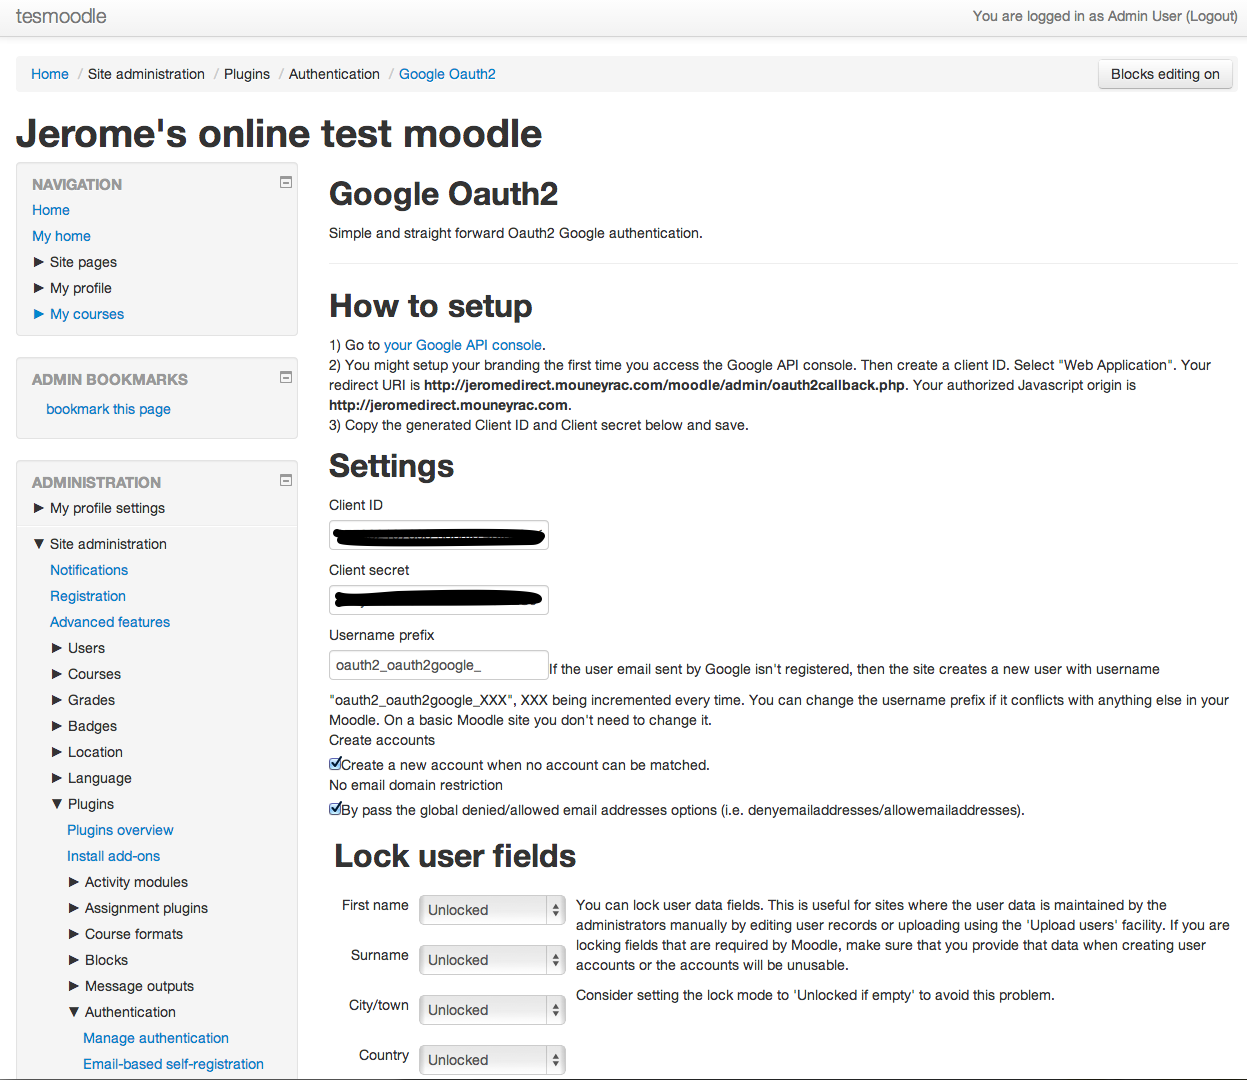Open your Google API console link
The height and width of the screenshot is (1080, 1247).
tap(463, 345)
